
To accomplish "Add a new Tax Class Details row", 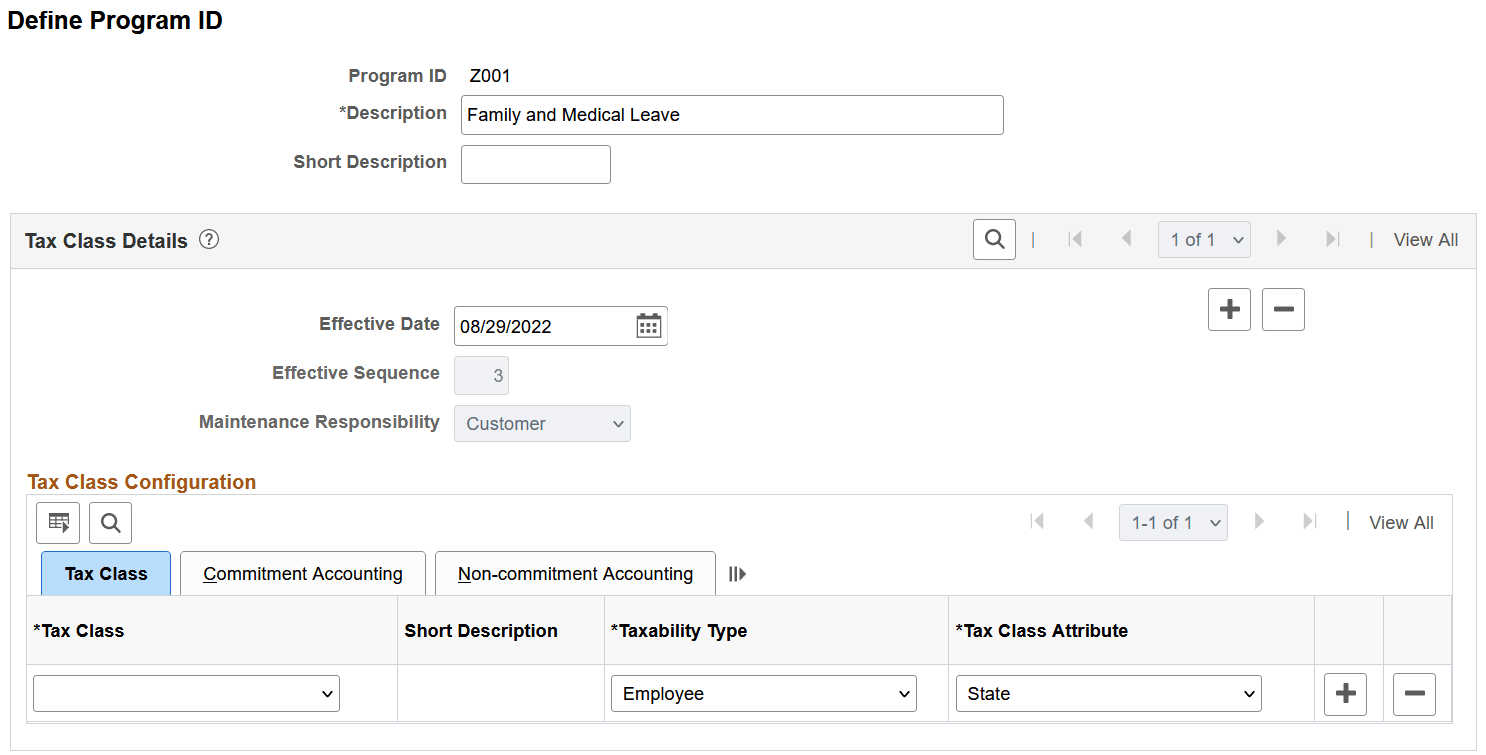I will click(x=1229, y=309).
